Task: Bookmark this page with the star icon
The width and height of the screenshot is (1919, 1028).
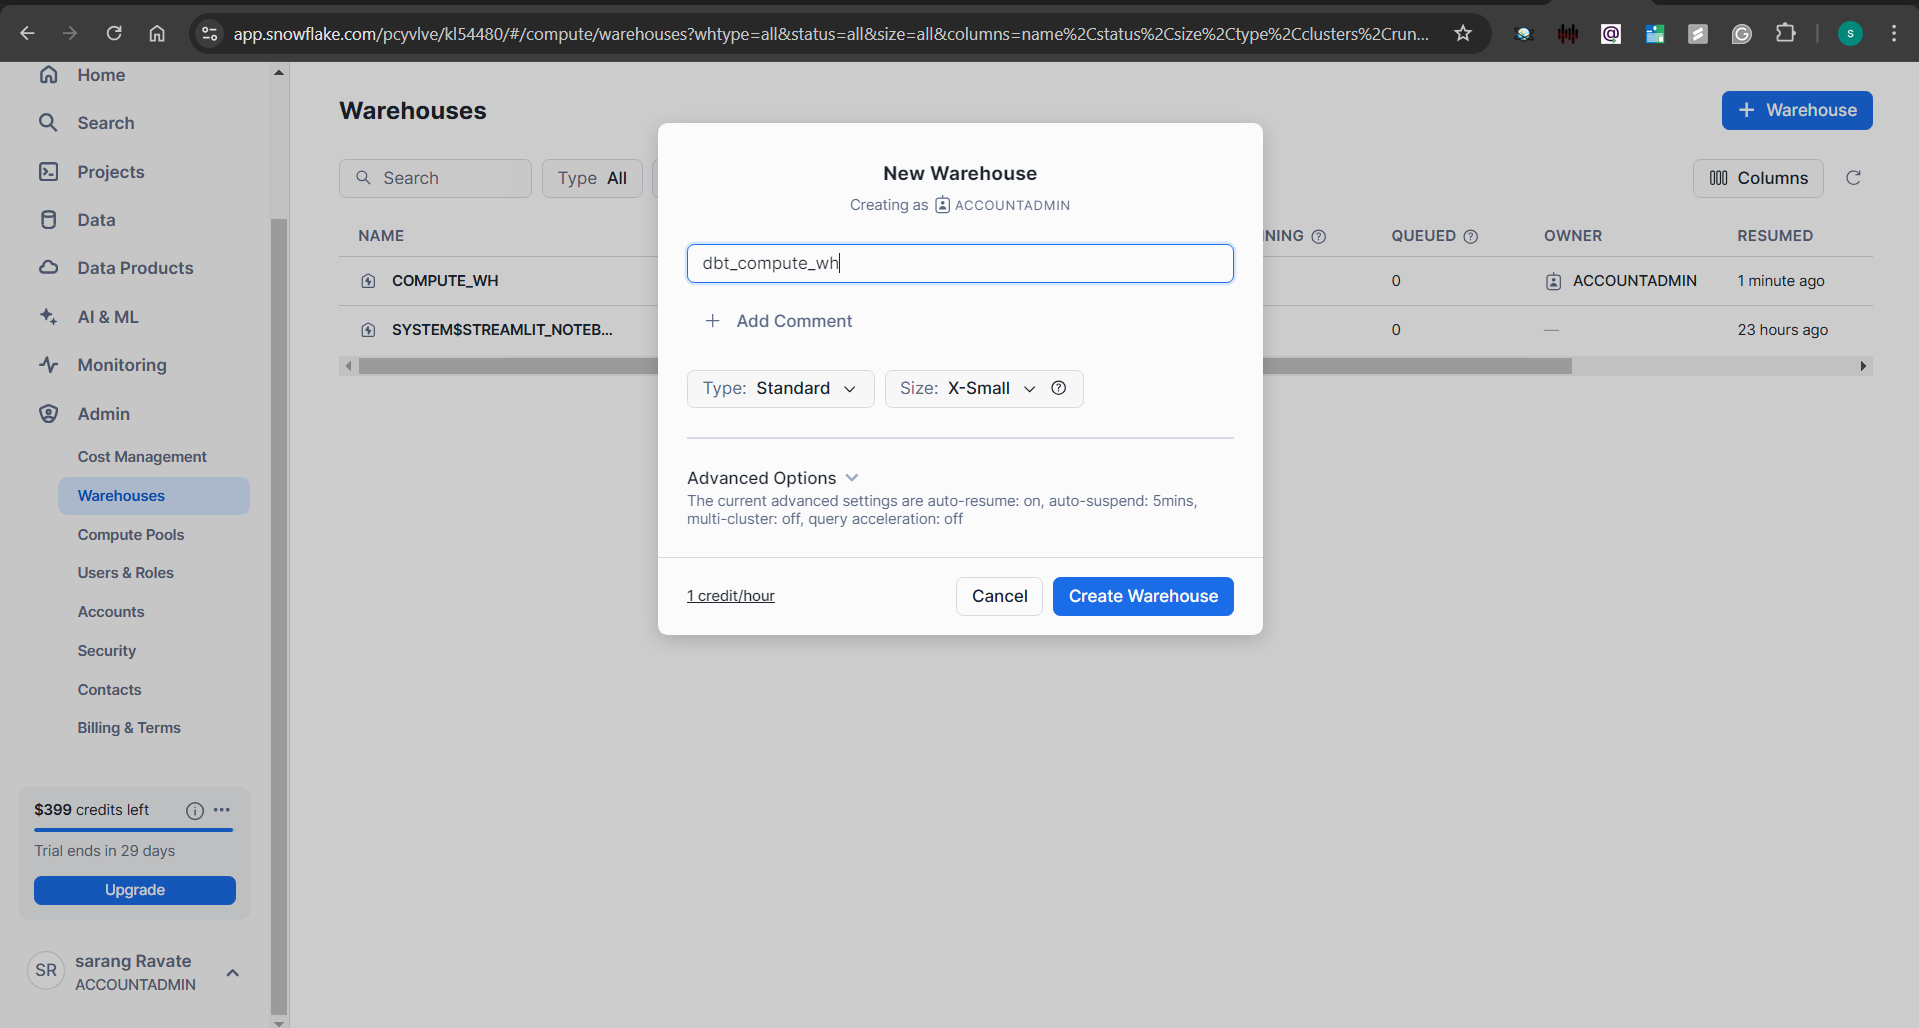Action: click(x=1463, y=33)
